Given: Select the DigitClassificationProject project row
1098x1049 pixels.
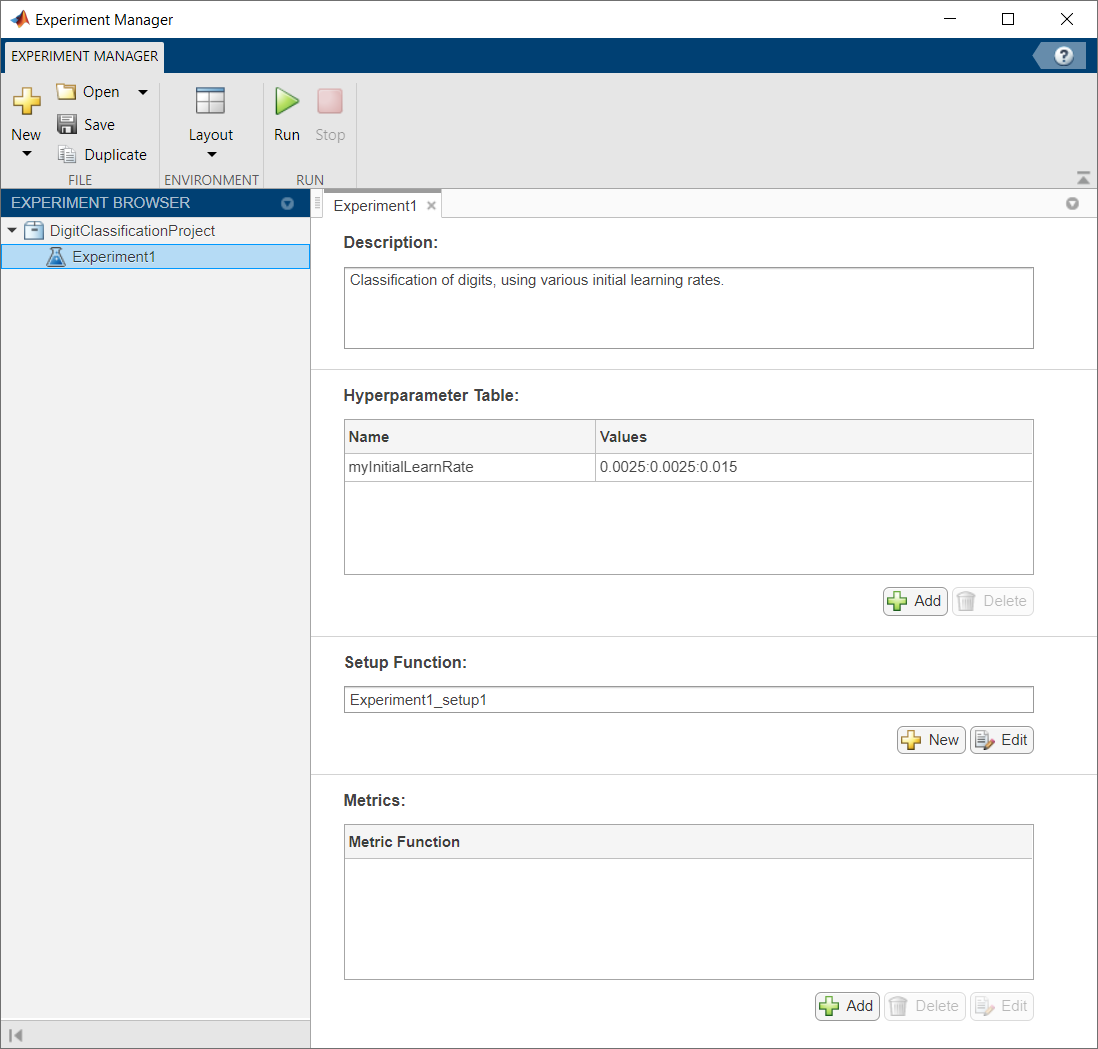Looking at the screenshot, I should (155, 230).
